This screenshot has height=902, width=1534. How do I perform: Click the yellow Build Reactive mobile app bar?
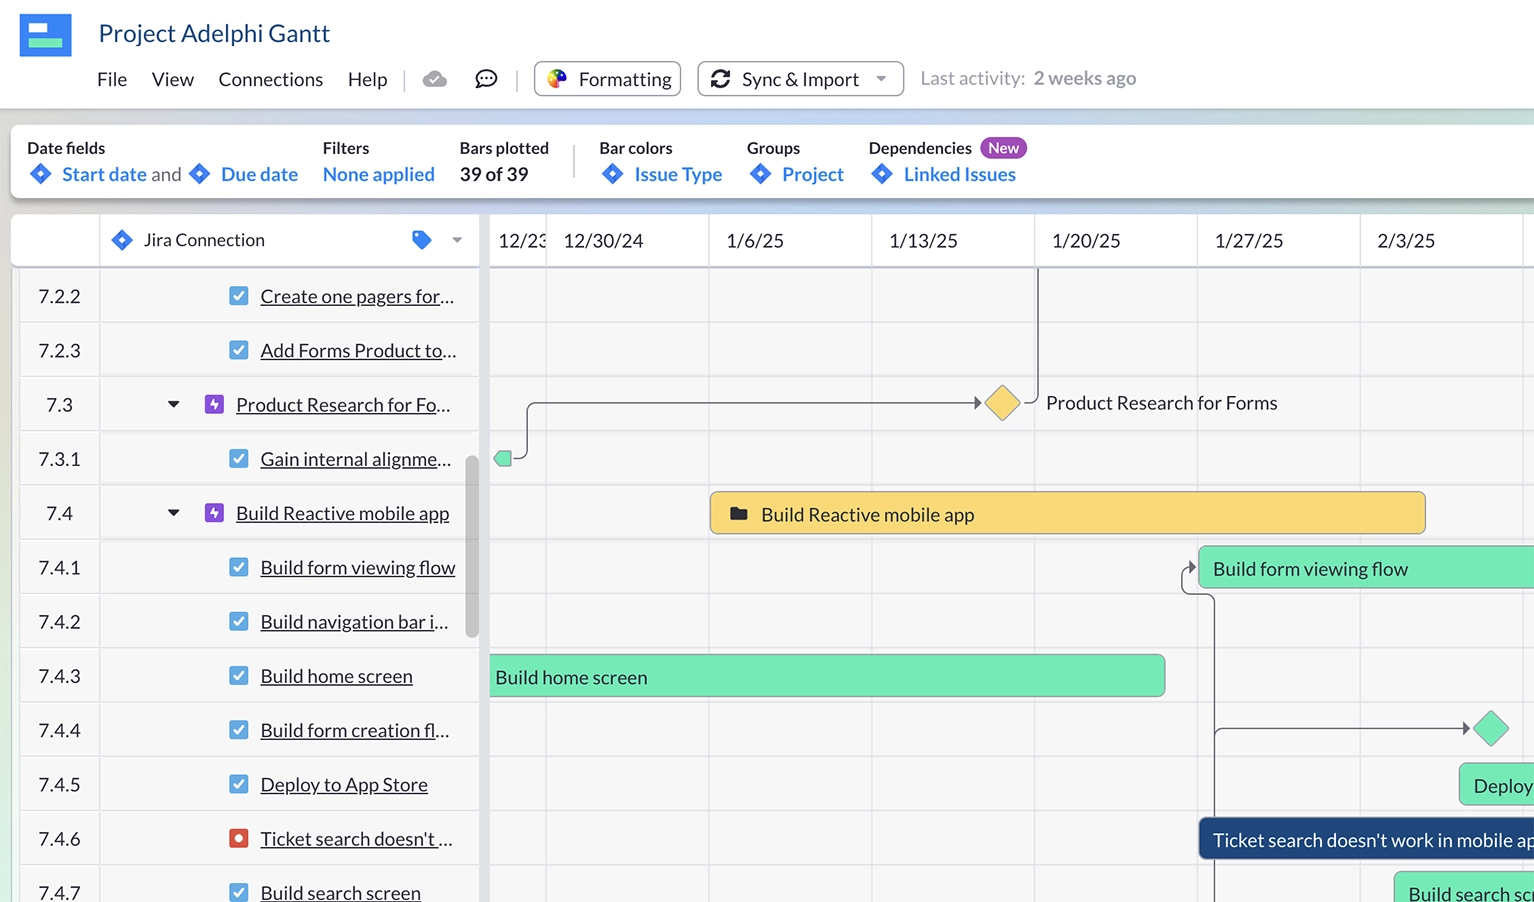(1067, 514)
